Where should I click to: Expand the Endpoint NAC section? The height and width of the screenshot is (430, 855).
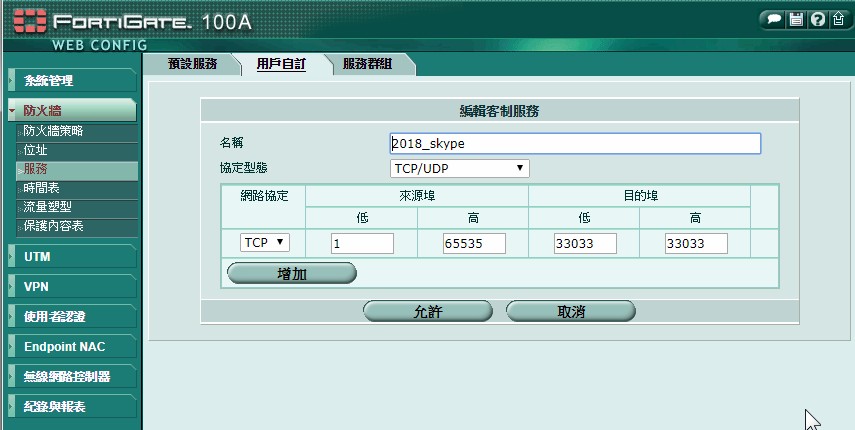point(73,346)
